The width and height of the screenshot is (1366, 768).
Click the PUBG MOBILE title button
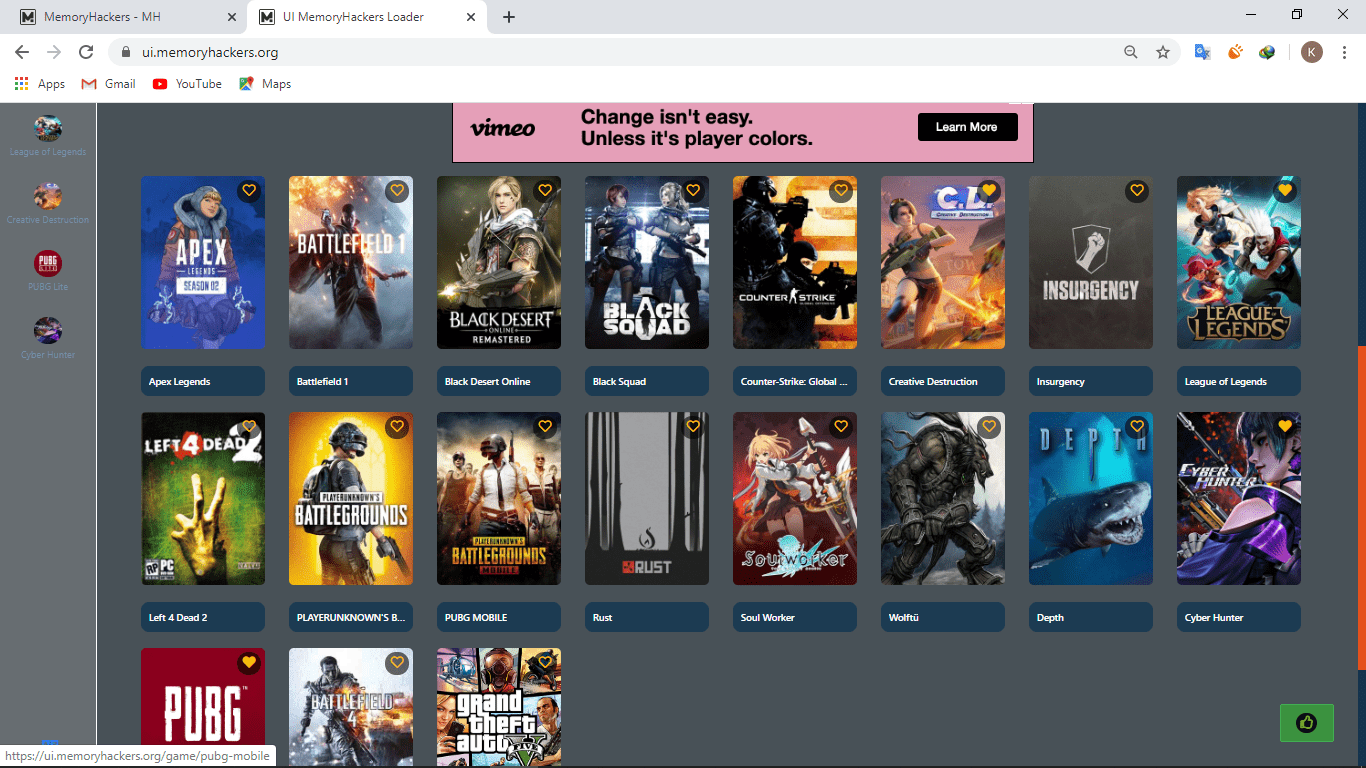pos(499,617)
